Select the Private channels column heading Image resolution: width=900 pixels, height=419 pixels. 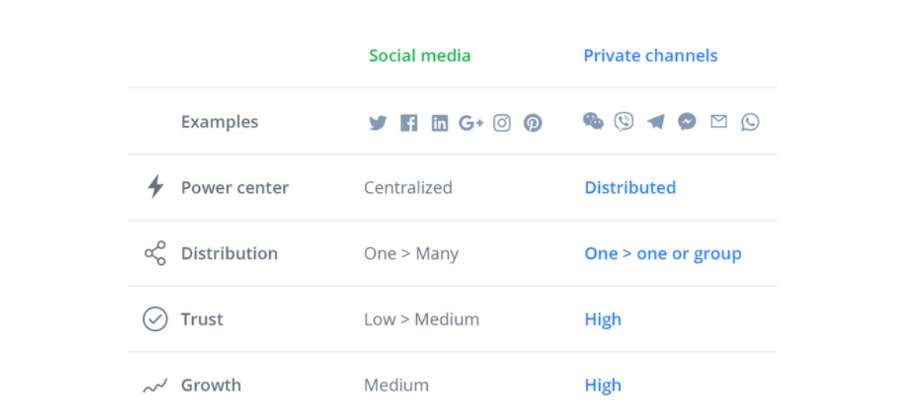[650, 56]
